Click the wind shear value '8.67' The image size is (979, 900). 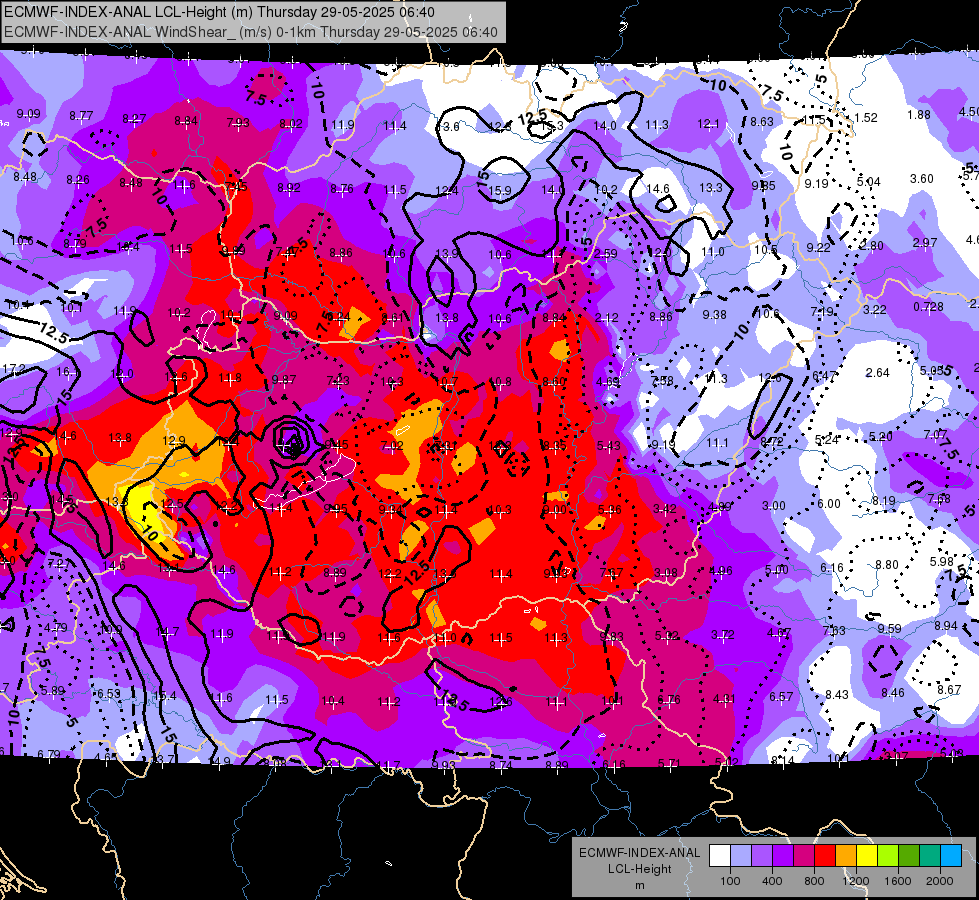pos(949,689)
